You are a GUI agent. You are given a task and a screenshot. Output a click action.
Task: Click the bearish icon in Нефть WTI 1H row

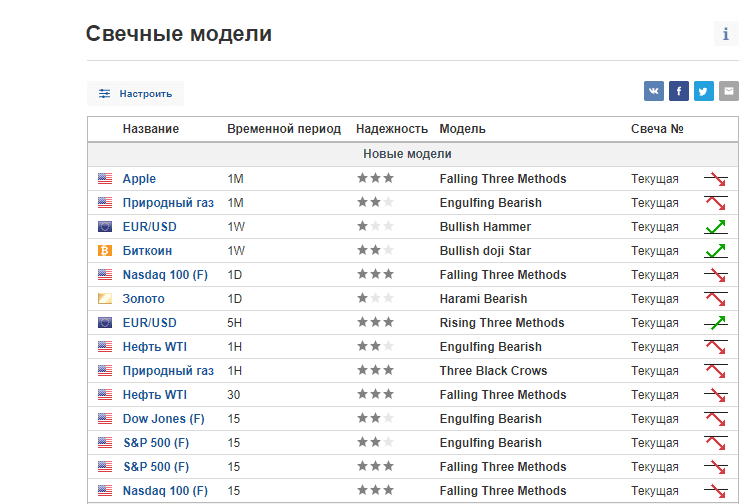pyautogui.click(x=716, y=347)
